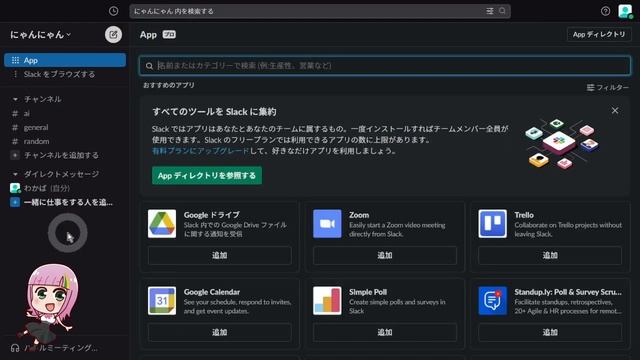Click the plus icon to add coworkers
640x360 pixels.
click(x=15, y=202)
